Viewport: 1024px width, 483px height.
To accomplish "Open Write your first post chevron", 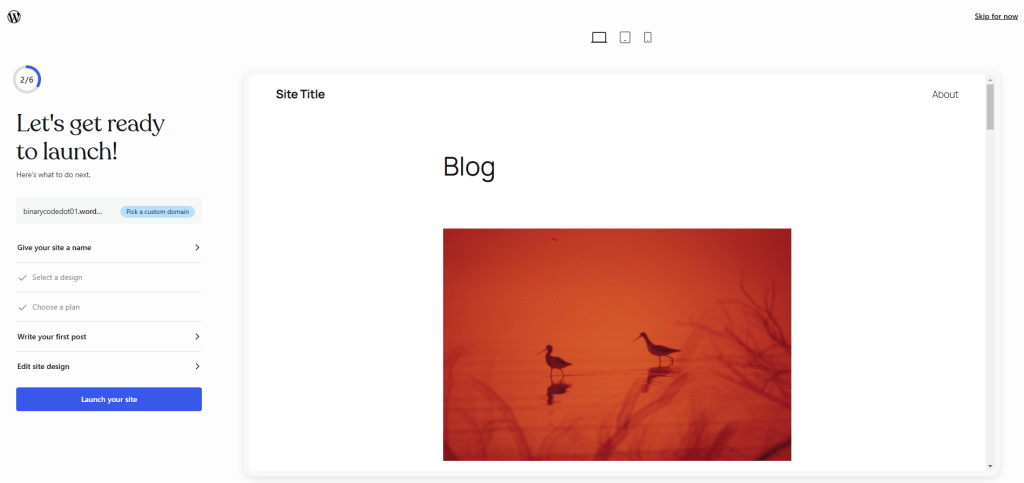I will click(197, 337).
